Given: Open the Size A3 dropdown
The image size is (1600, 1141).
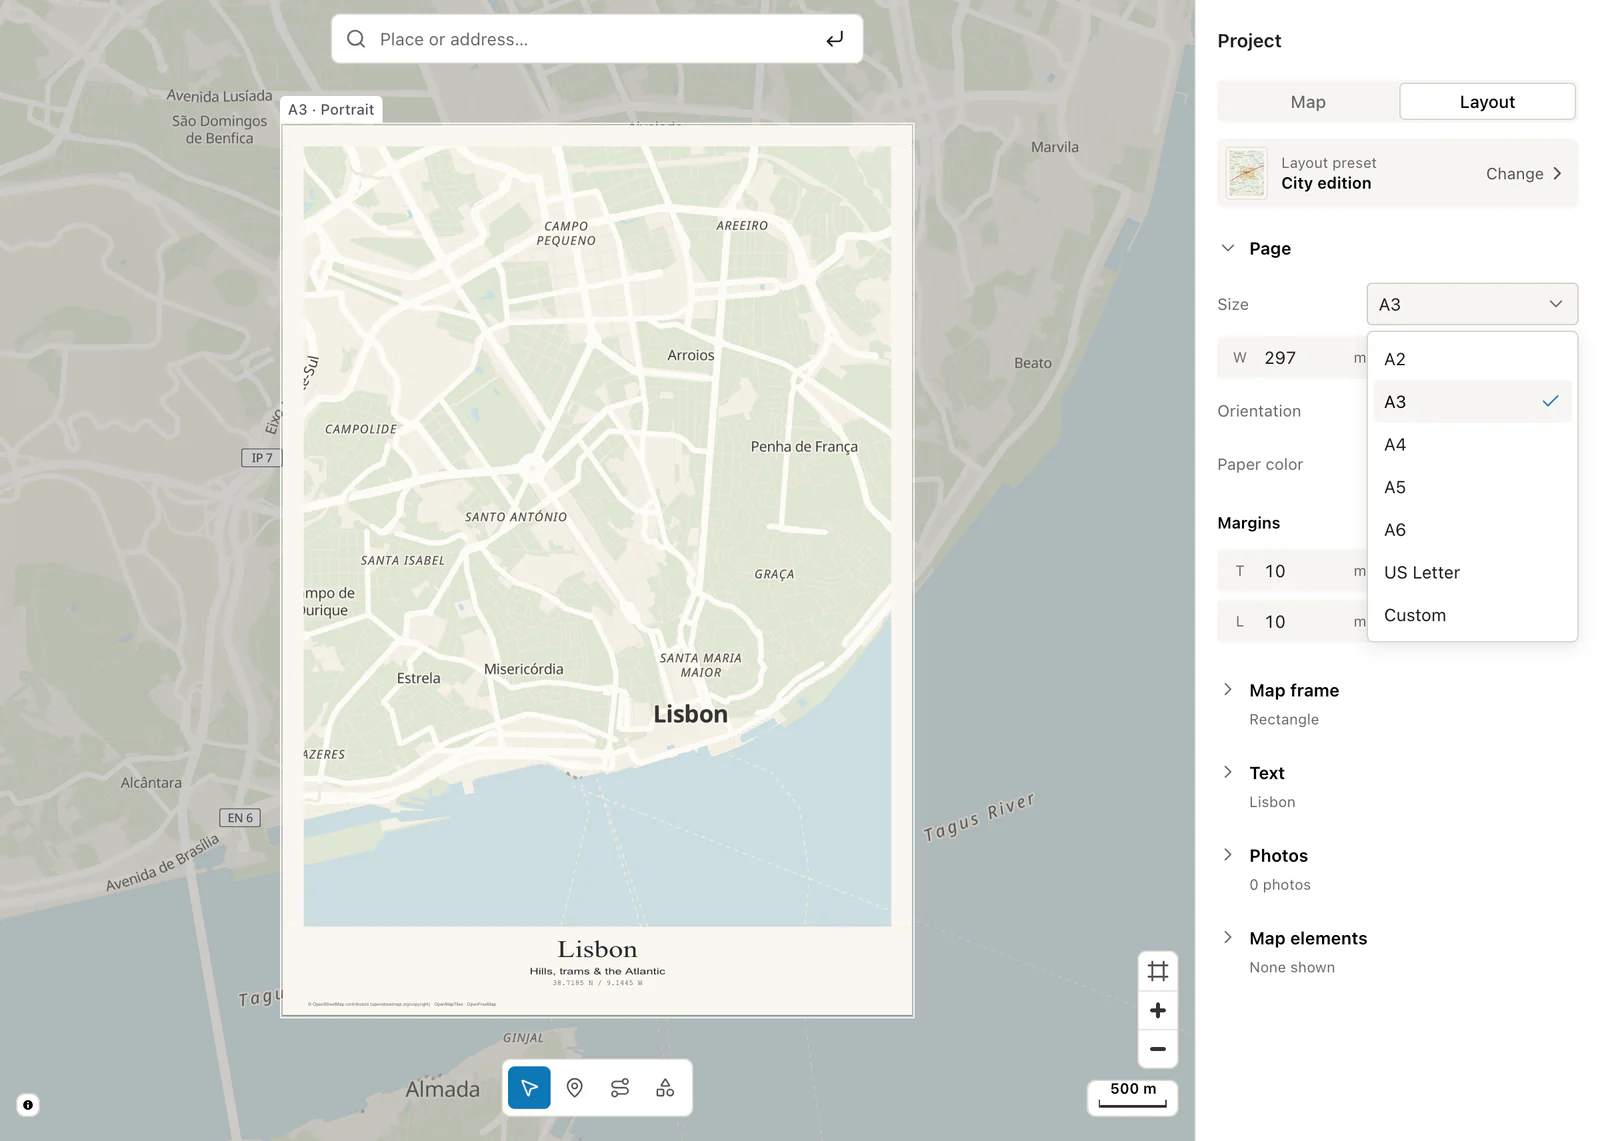Looking at the screenshot, I should click(1472, 304).
